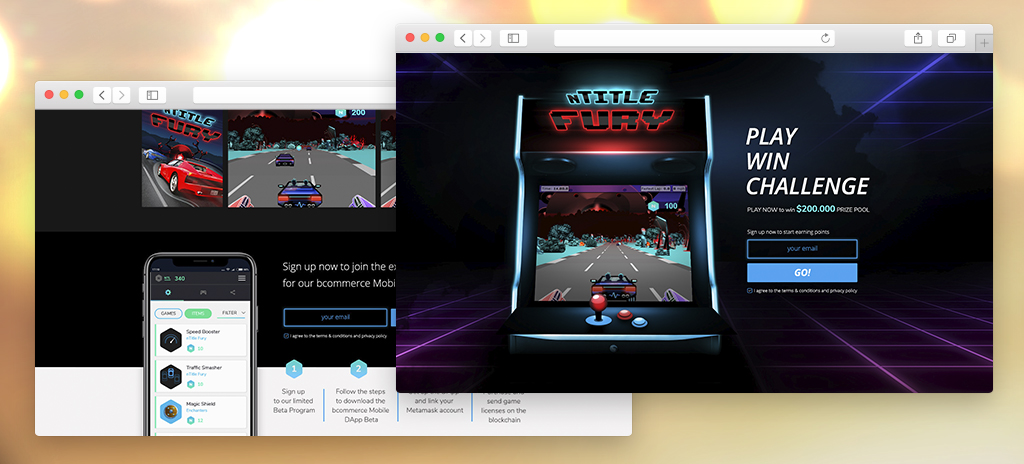Expand the FILTER dropdown in phone app
Viewport: 1024px width, 464px height.
click(231, 313)
